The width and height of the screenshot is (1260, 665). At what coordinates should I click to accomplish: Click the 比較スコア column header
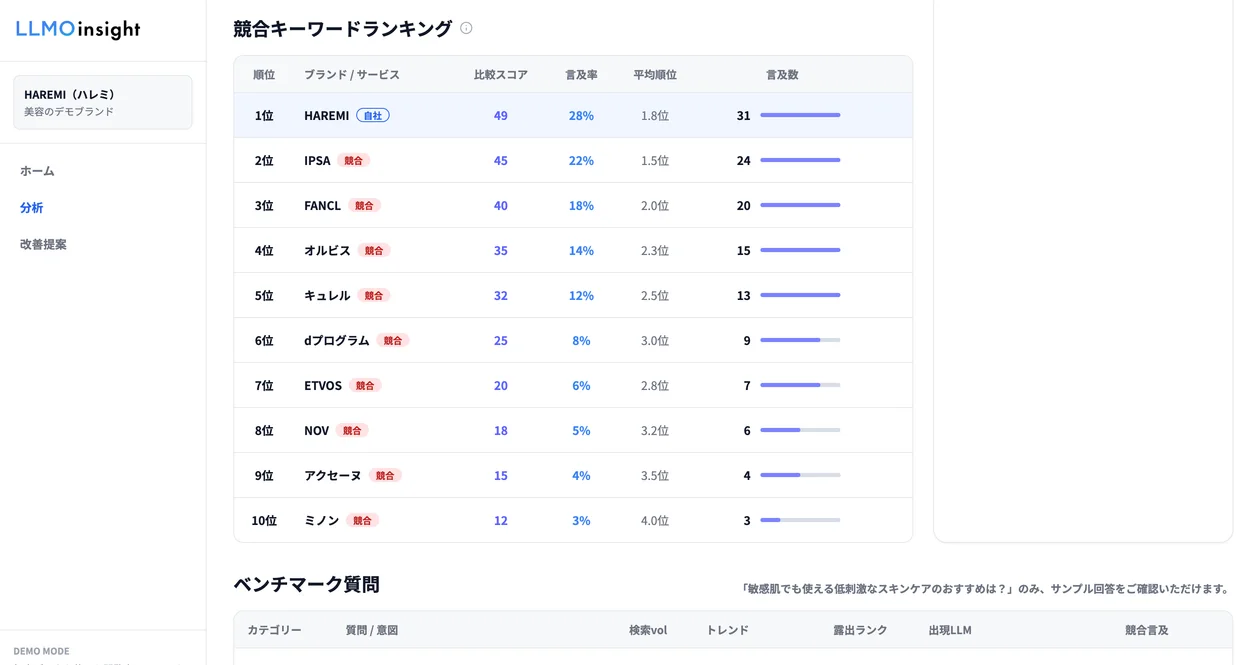[x=501, y=75]
